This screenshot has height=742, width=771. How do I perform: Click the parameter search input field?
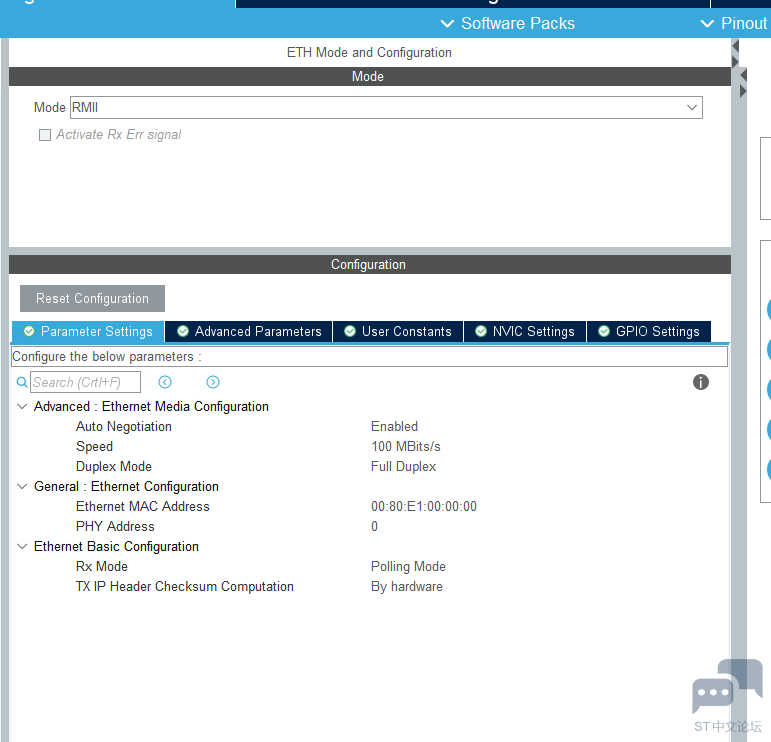pos(85,382)
